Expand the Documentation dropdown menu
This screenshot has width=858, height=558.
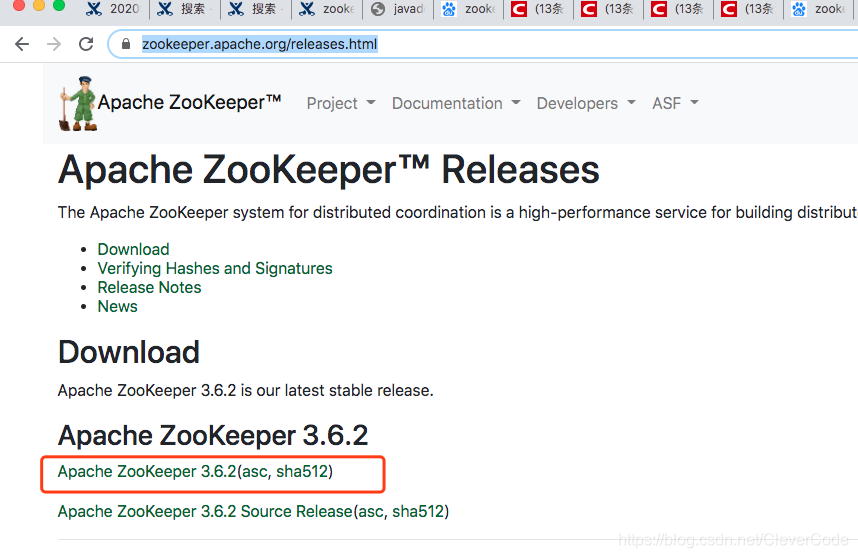click(x=456, y=103)
